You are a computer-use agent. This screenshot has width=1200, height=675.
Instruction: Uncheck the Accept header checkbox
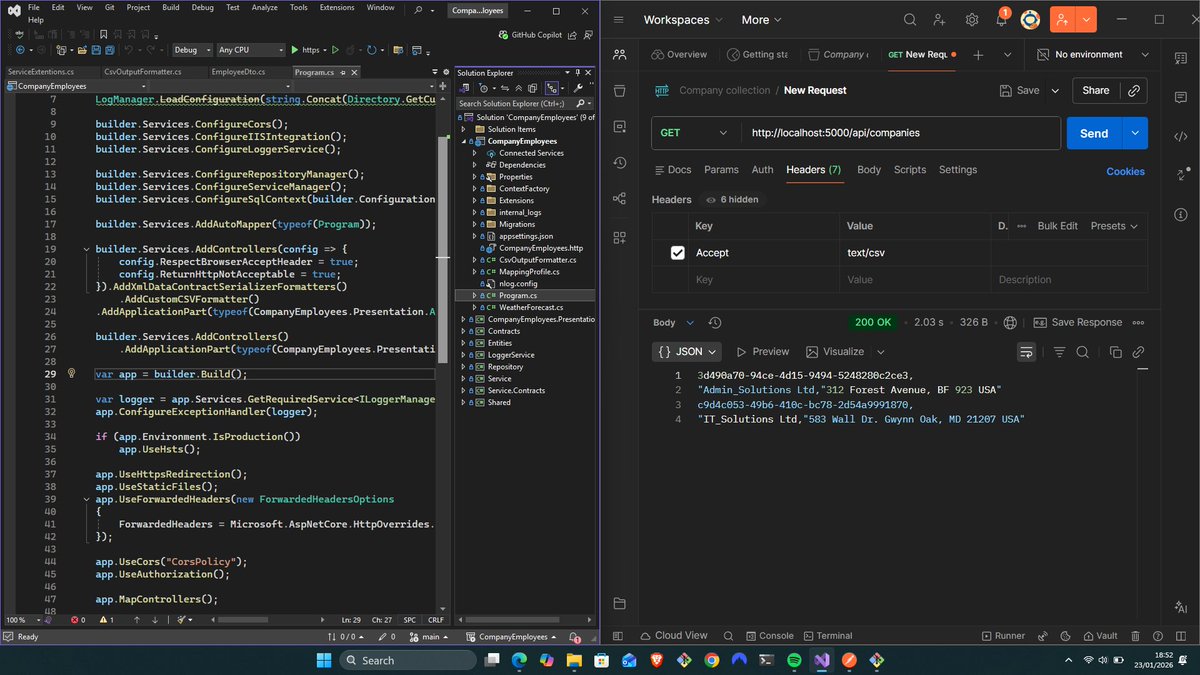(677, 253)
